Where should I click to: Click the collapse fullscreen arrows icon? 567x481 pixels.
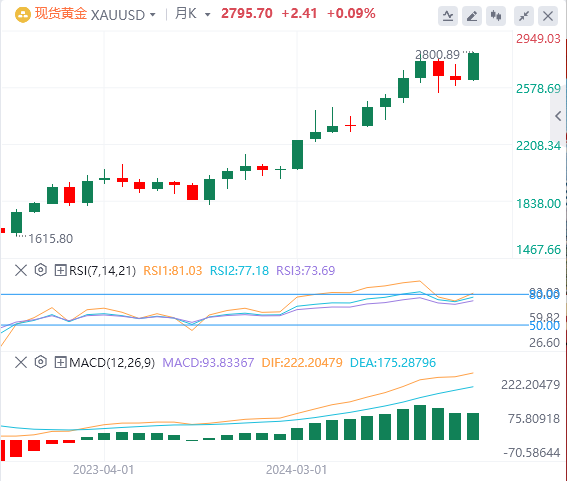[524, 16]
